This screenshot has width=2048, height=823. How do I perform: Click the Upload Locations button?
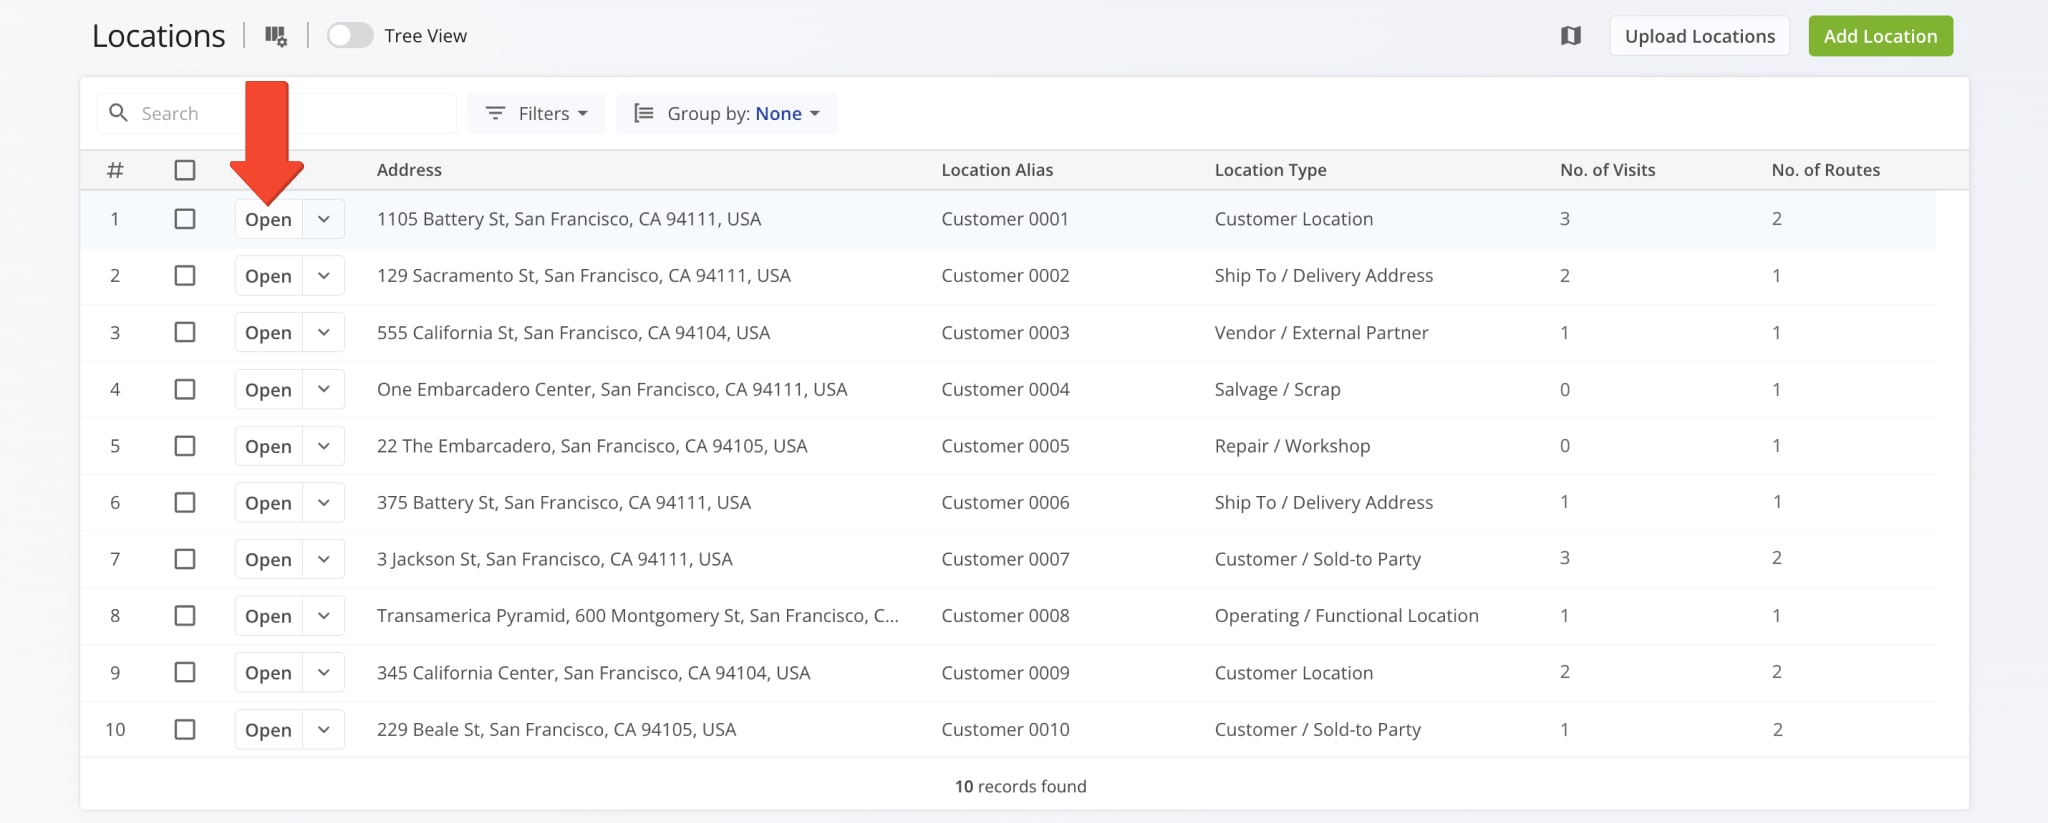1699,36
